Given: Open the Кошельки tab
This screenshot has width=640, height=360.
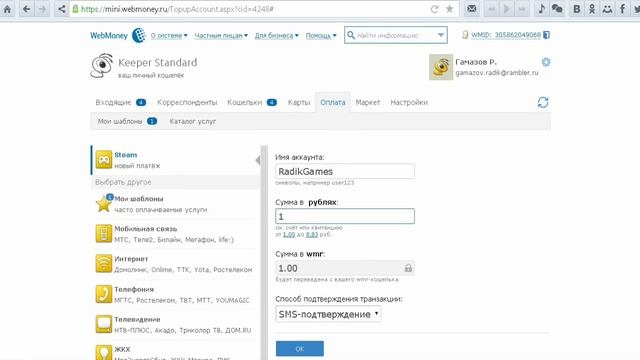Looking at the screenshot, I should click(x=252, y=102).
